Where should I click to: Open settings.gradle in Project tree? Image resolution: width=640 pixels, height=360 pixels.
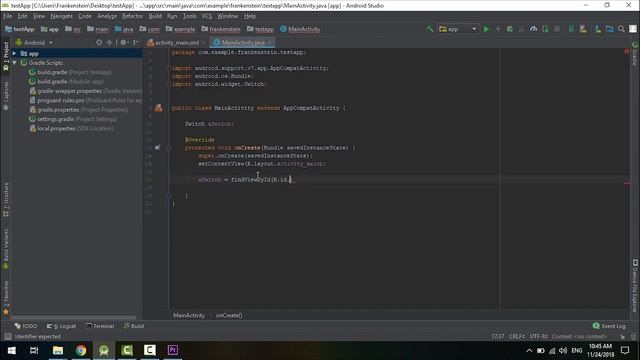(73, 119)
